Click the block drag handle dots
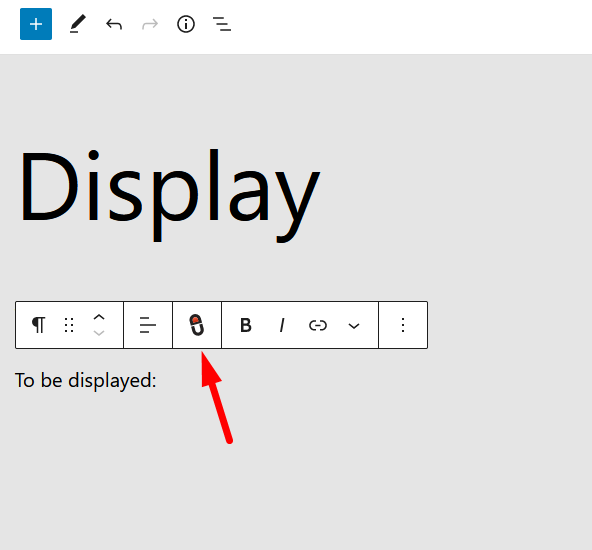Image resolution: width=592 pixels, height=550 pixels. tap(69, 325)
